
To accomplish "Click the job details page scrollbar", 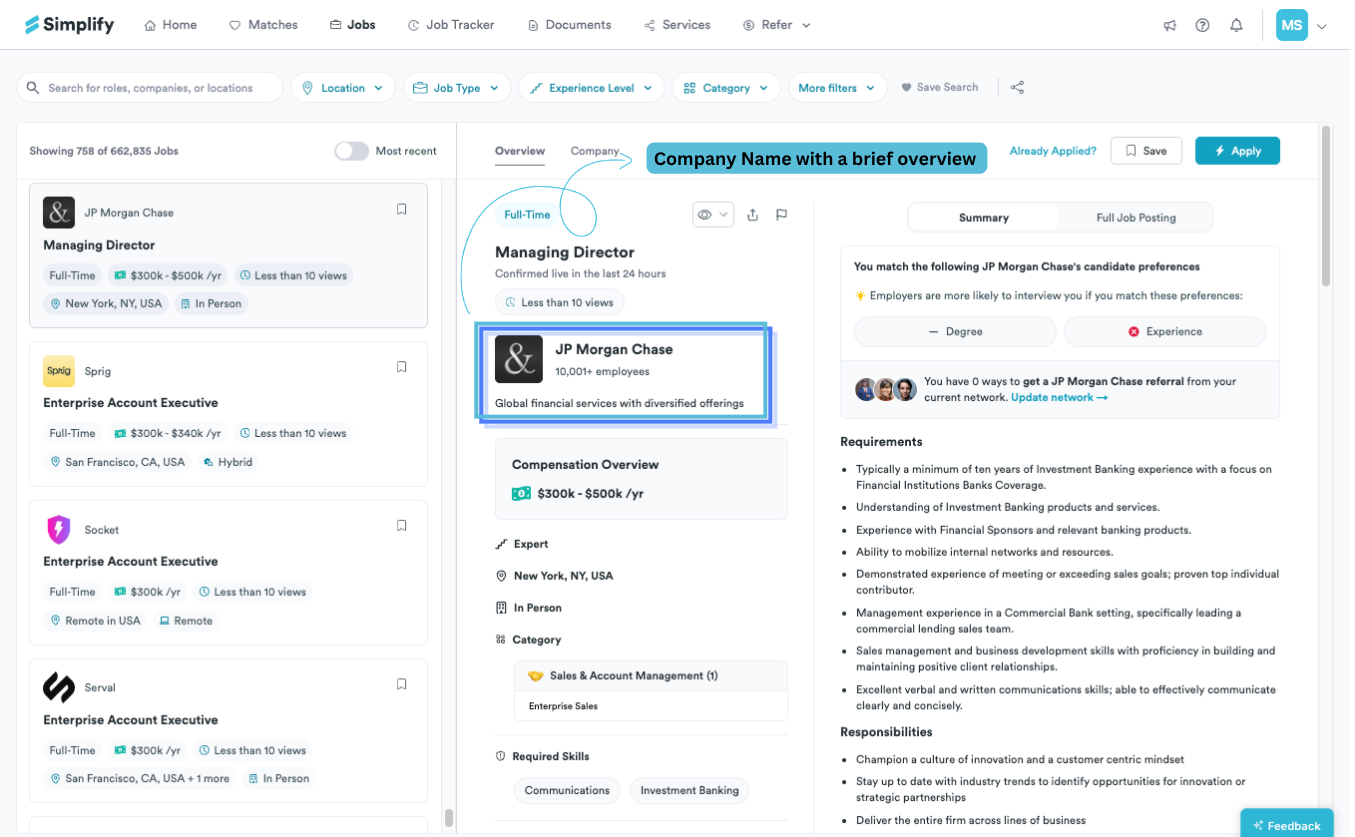I will [x=1327, y=206].
